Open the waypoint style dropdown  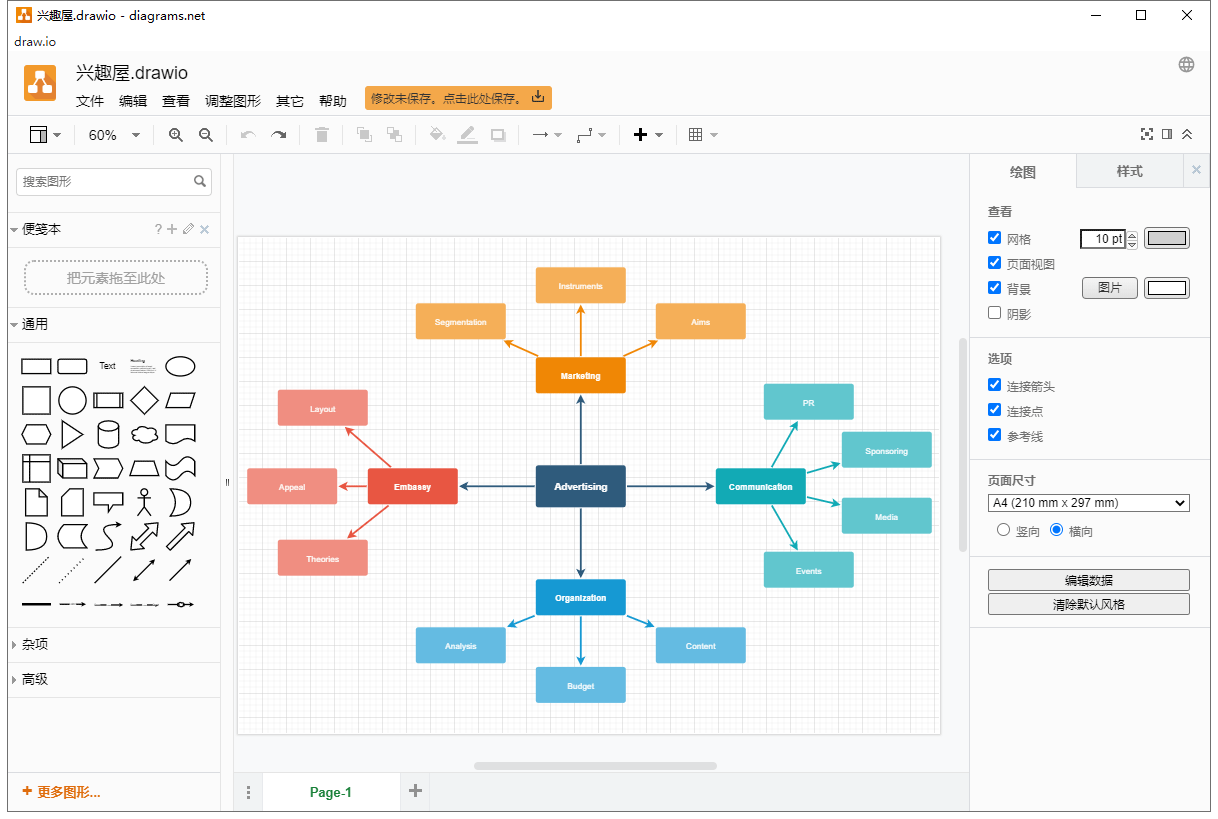[x=591, y=135]
